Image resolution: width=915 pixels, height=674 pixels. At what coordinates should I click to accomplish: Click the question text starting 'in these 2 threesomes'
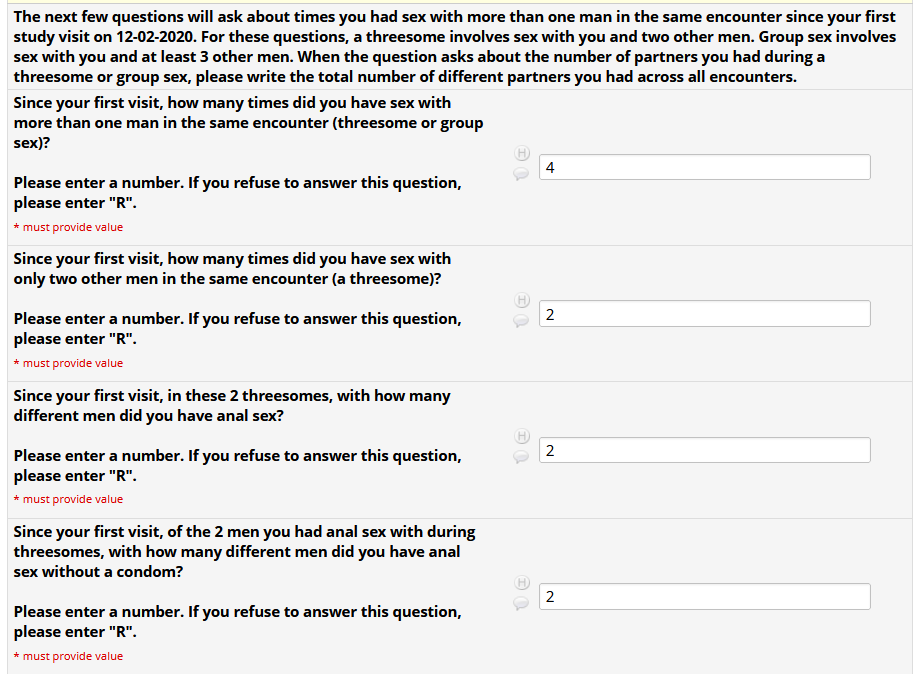click(x=232, y=405)
